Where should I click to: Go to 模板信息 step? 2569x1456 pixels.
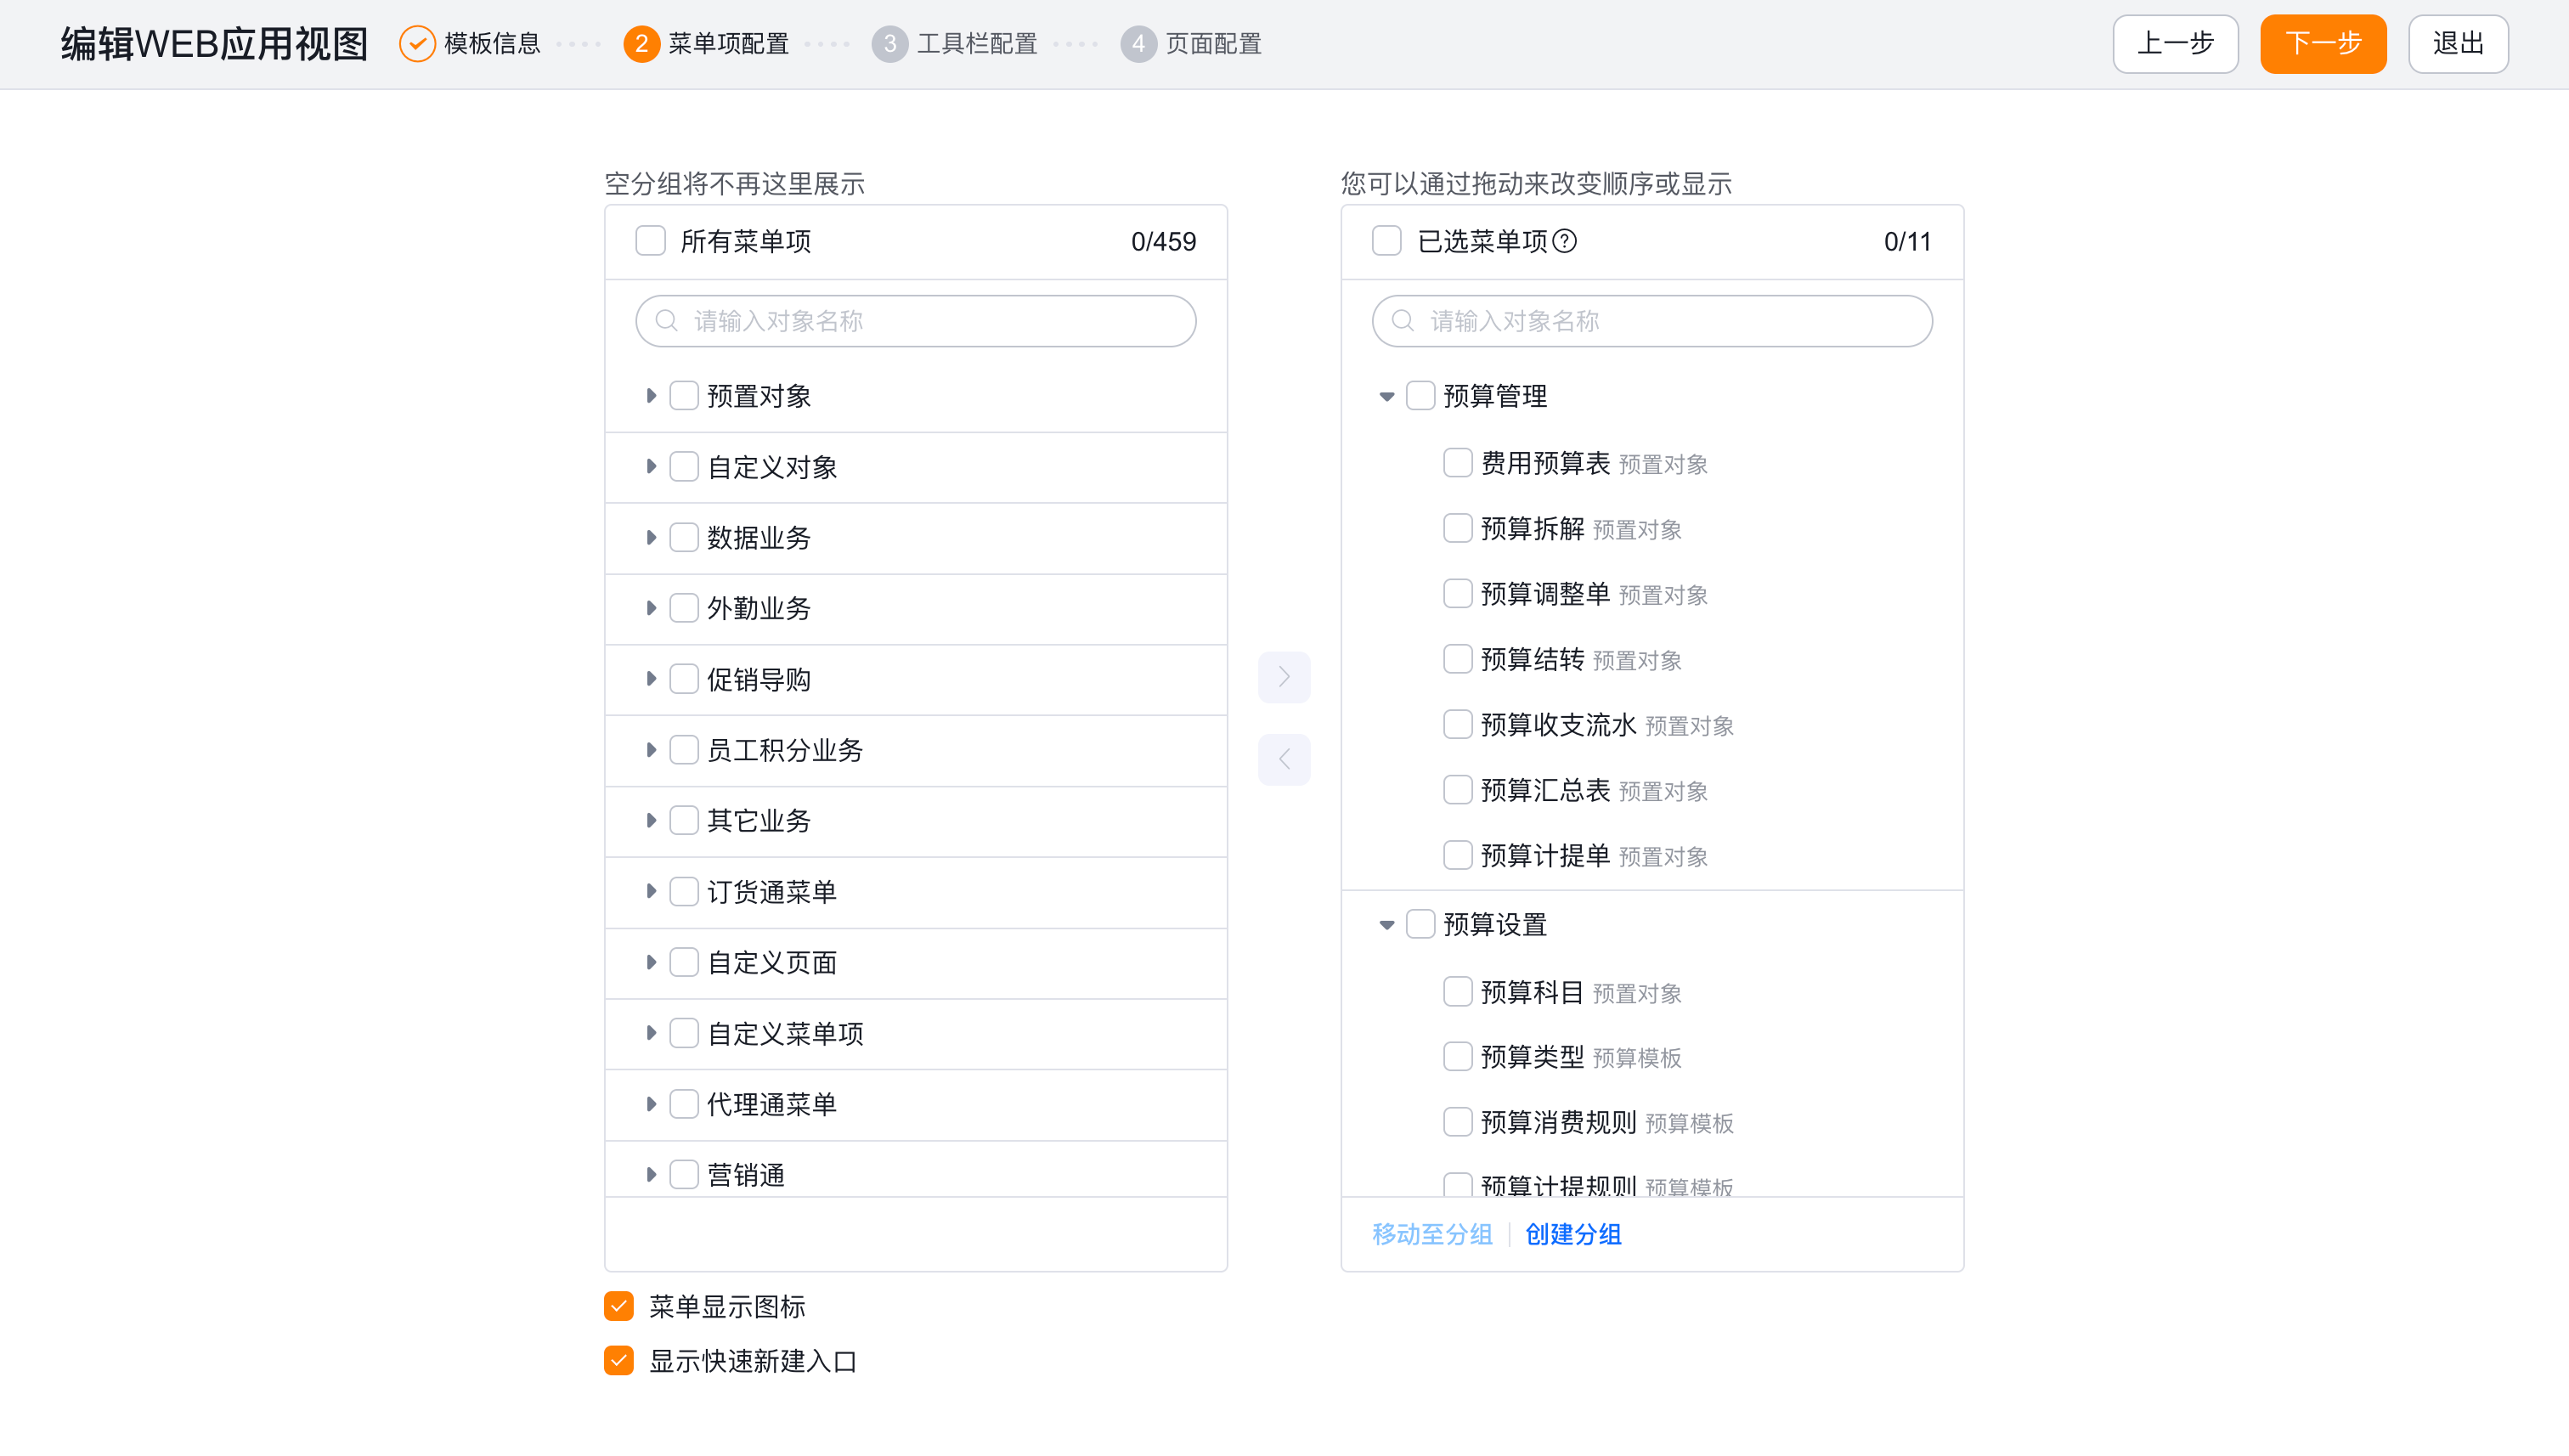tap(492, 44)
